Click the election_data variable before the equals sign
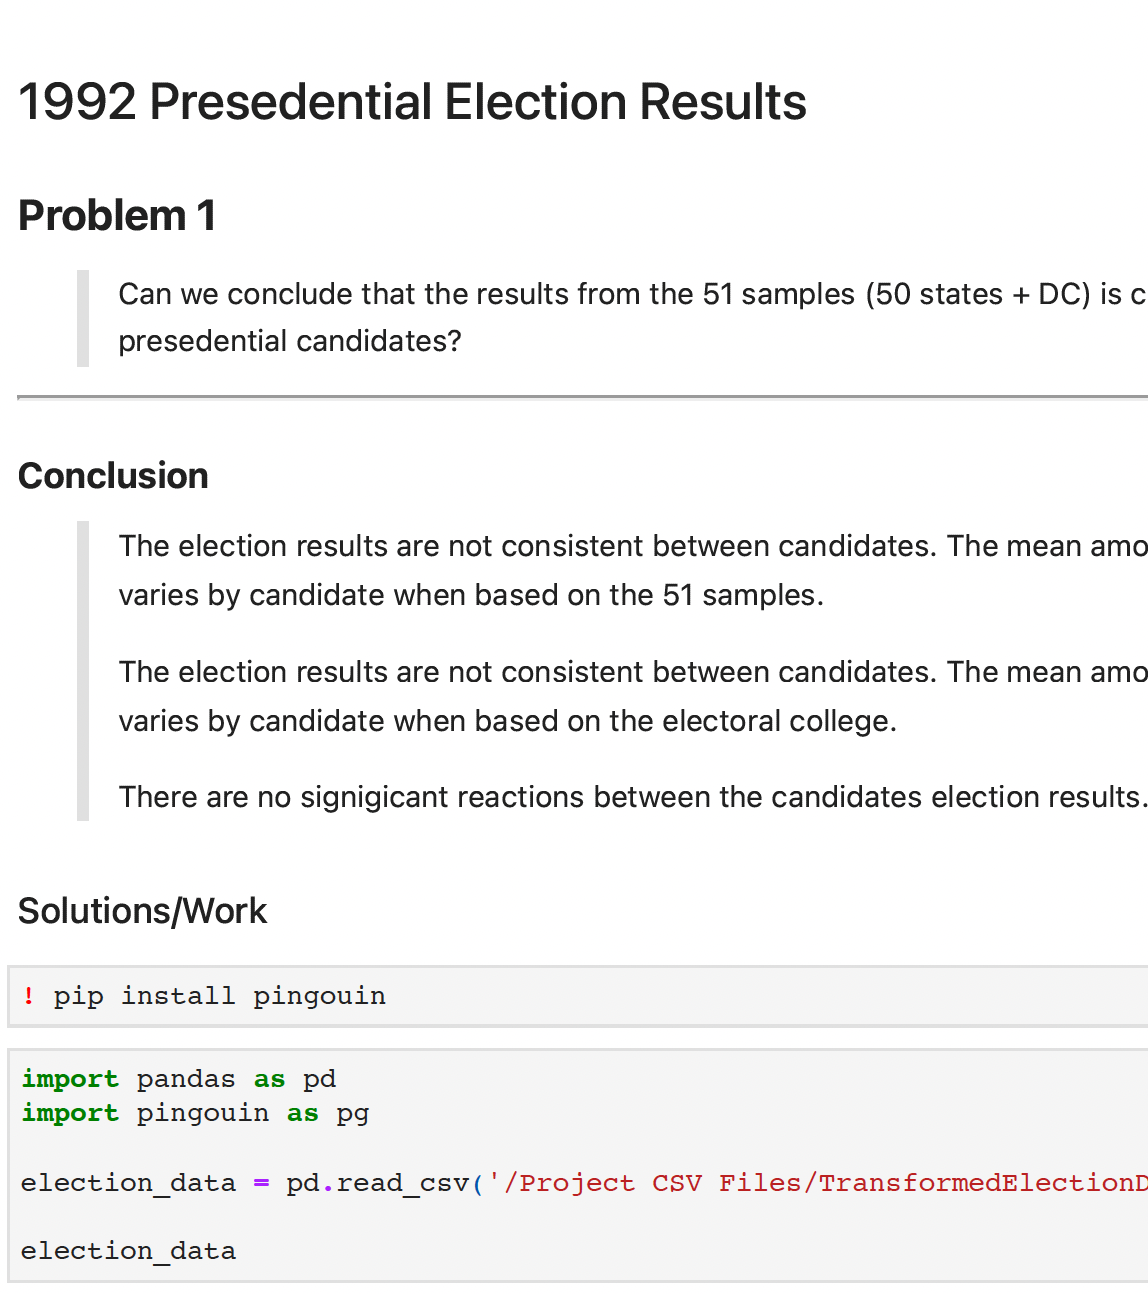The width and height of the screenshot is (1148, 1294). click(x=128, y=1183)
